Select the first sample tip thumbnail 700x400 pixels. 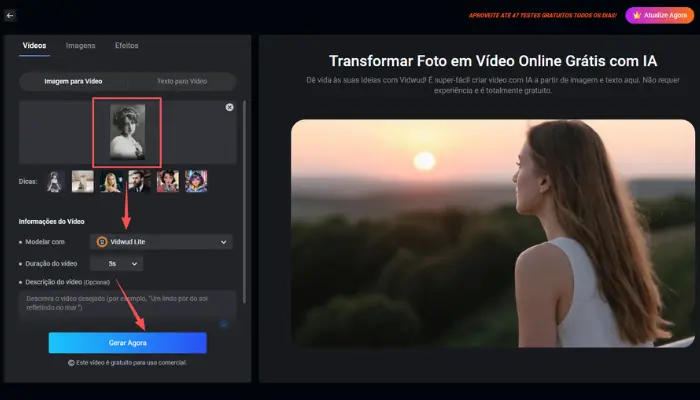coord(55,181)
